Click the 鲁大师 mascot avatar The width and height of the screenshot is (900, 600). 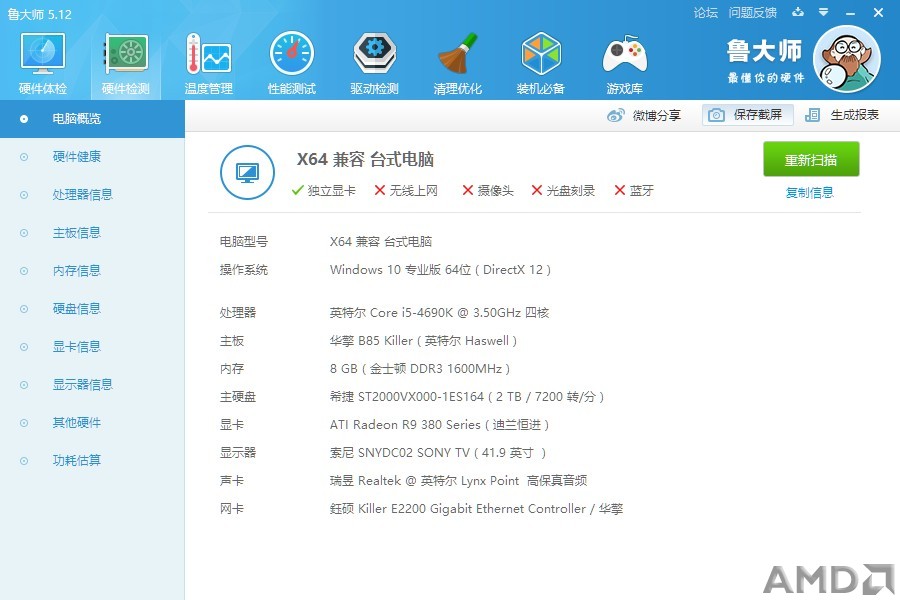tap(847, 59)
